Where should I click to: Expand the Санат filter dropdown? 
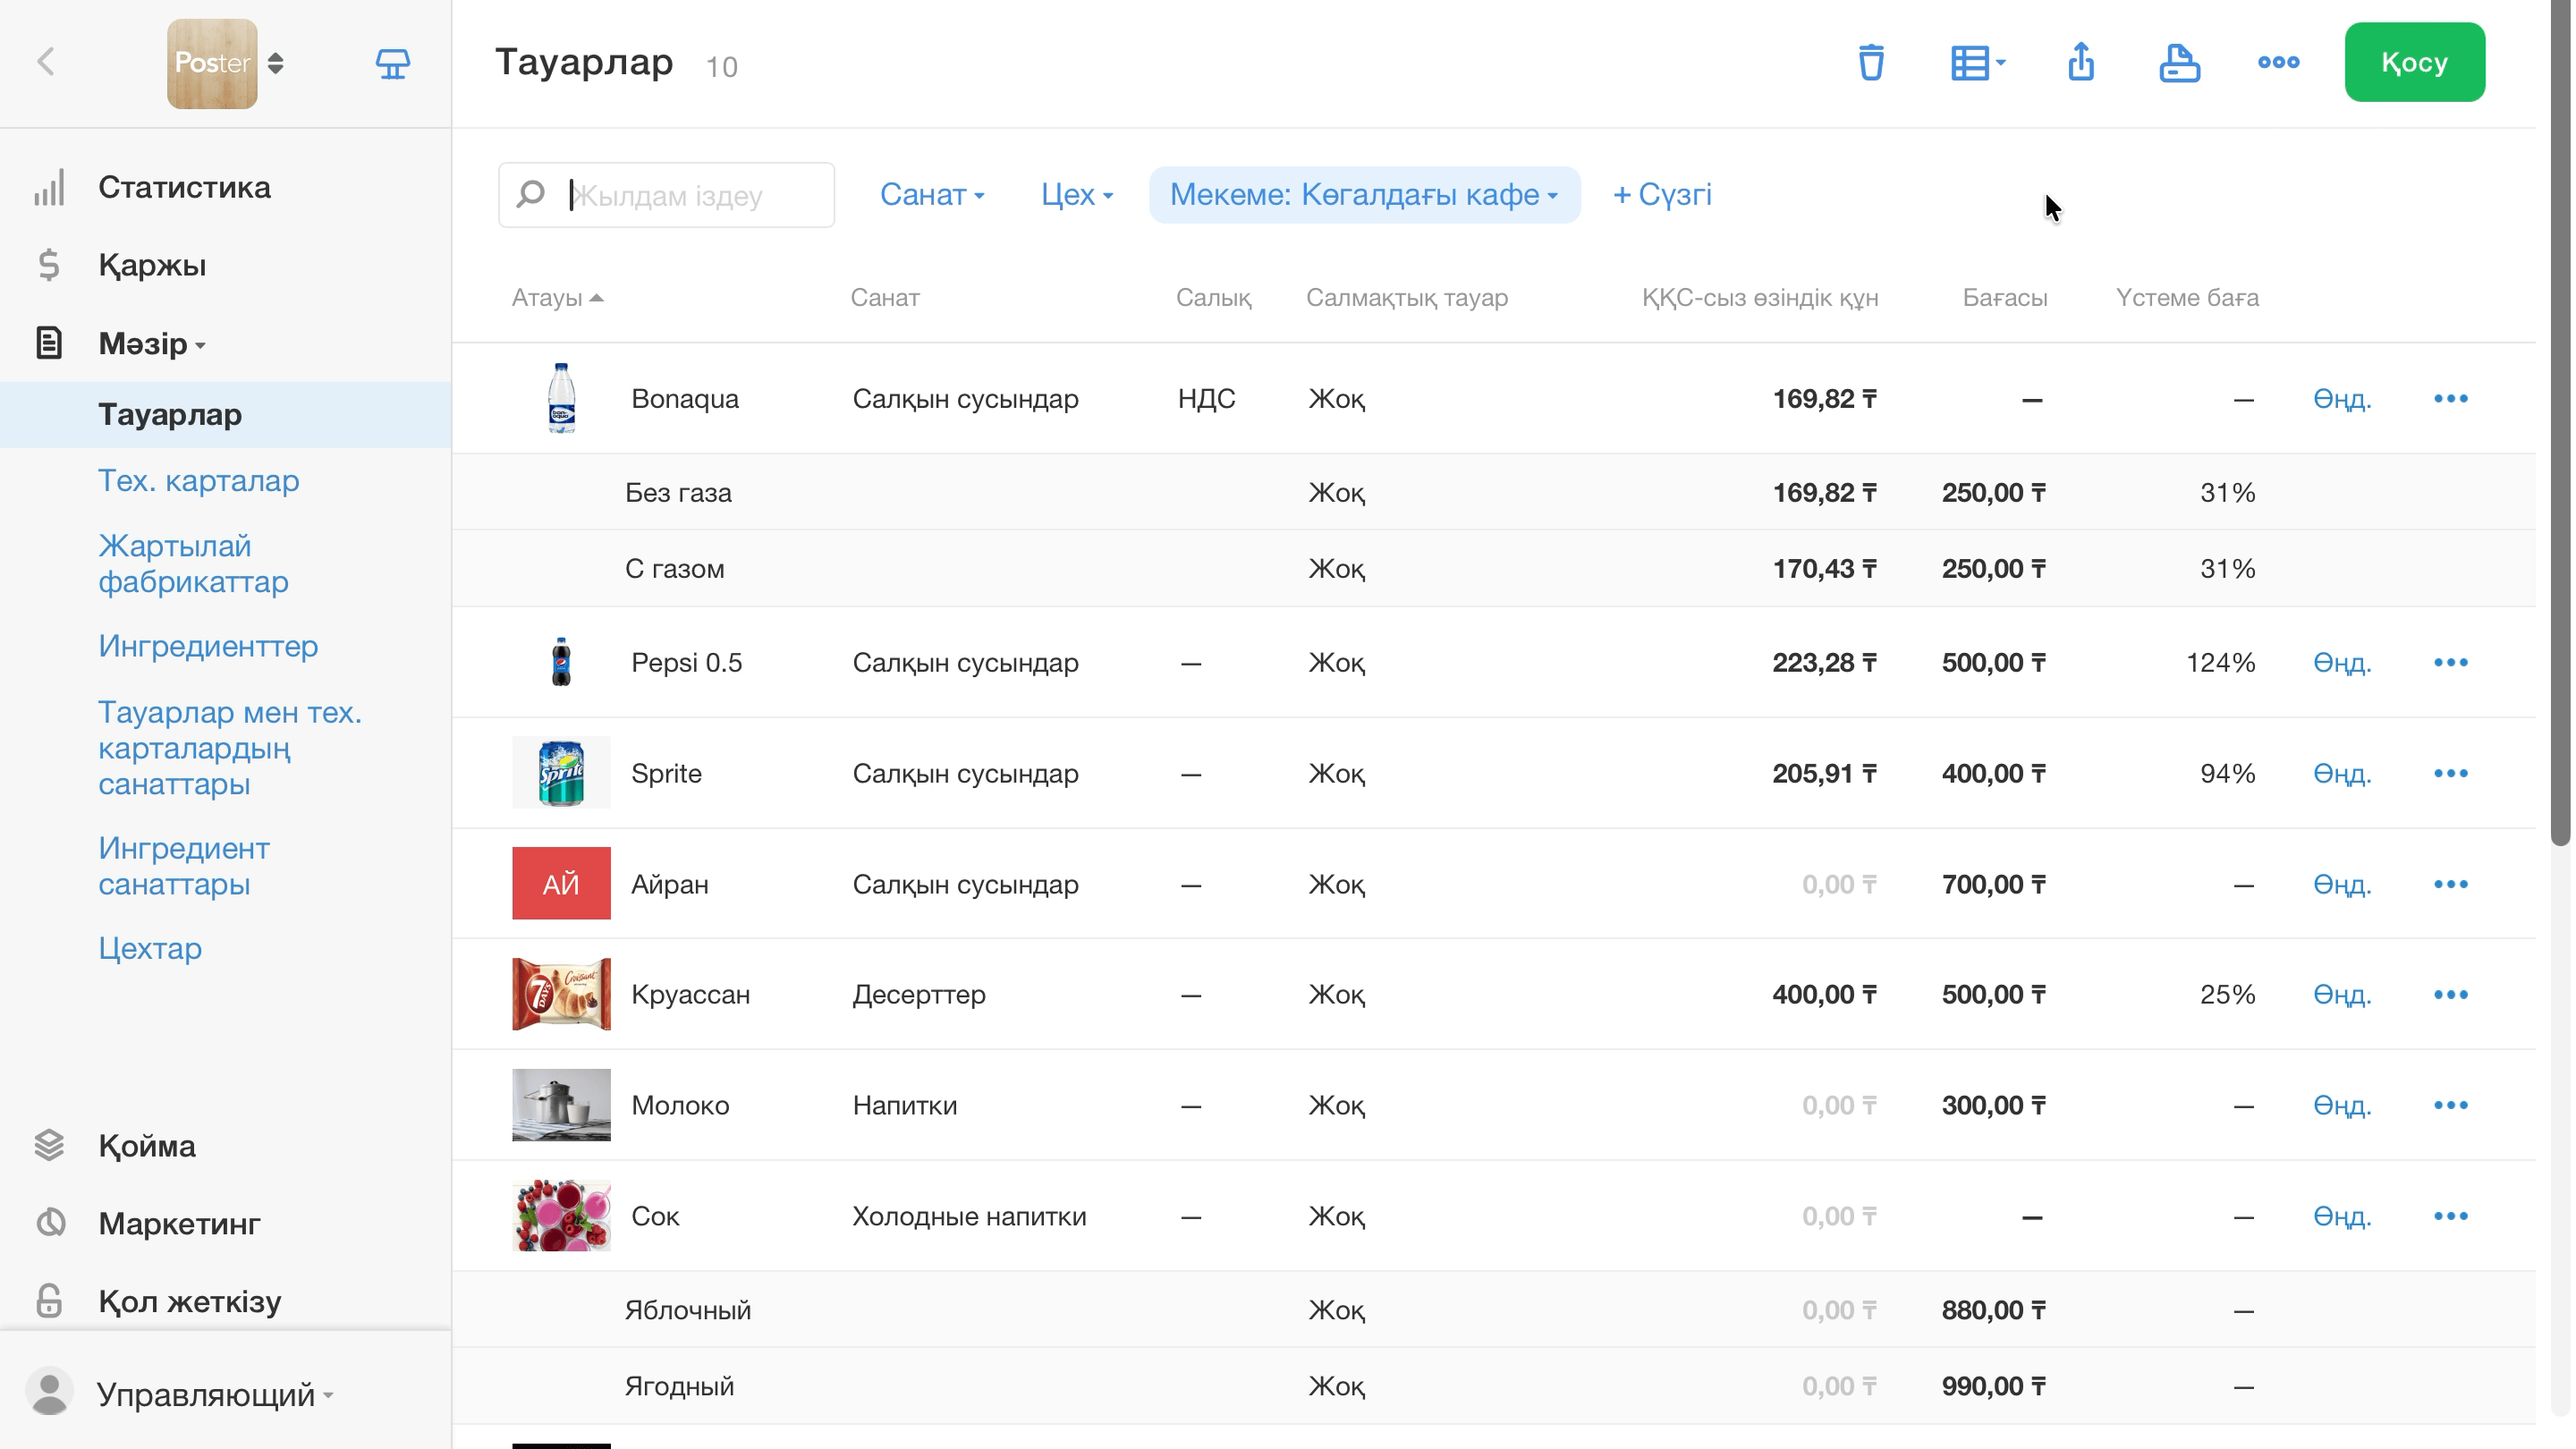(x=932, y=195)
